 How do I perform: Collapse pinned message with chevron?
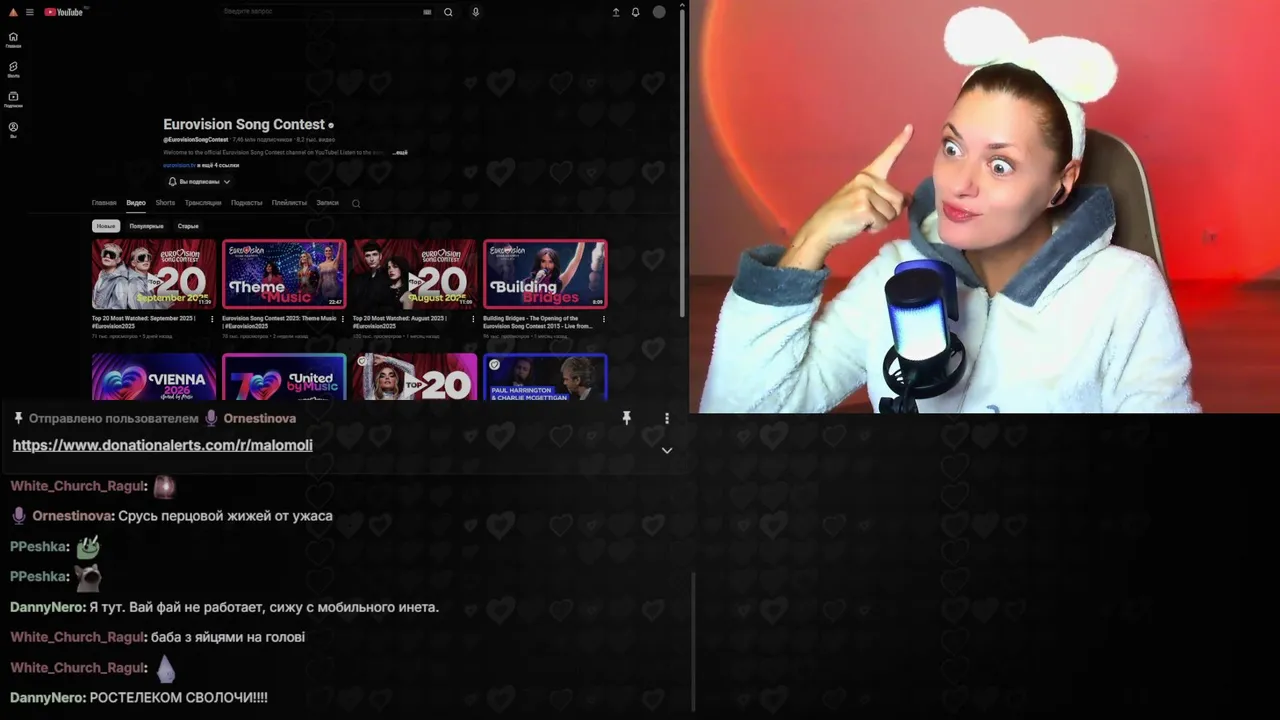(667, 450)
